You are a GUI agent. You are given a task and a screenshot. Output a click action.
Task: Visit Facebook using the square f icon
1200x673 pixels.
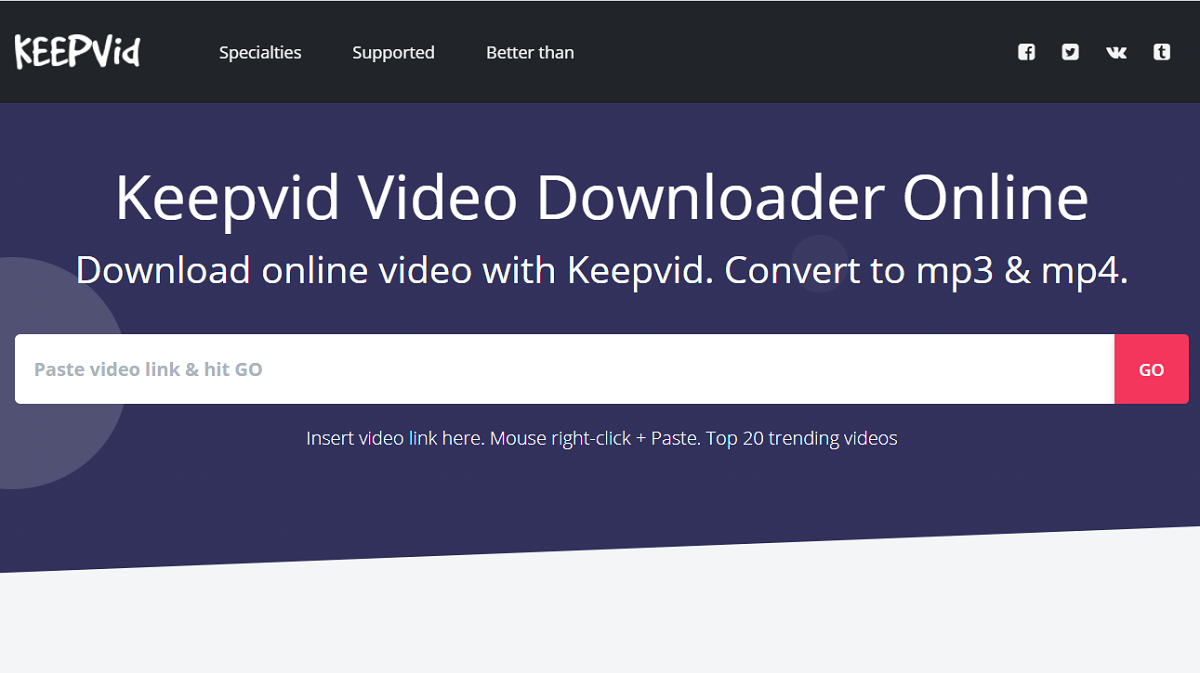1026,52
